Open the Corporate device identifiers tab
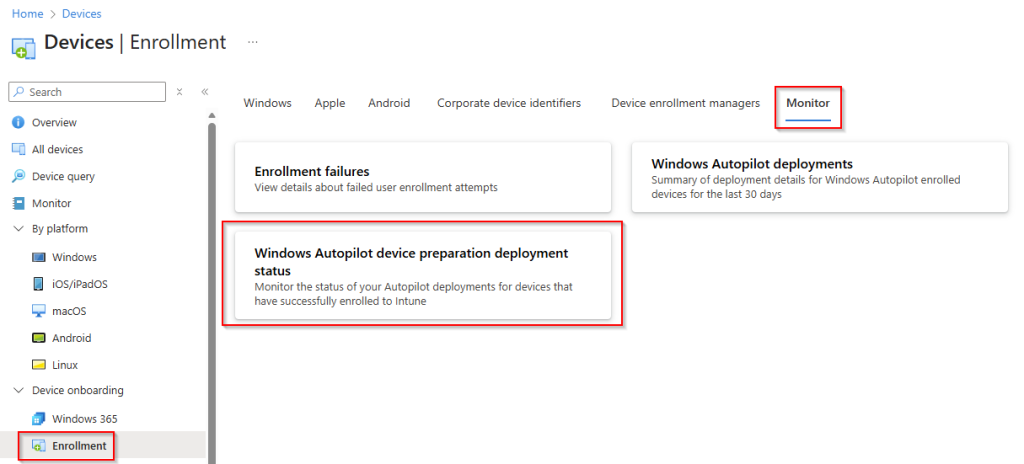This screenshot has height=464, width=1024. [508, 103]
